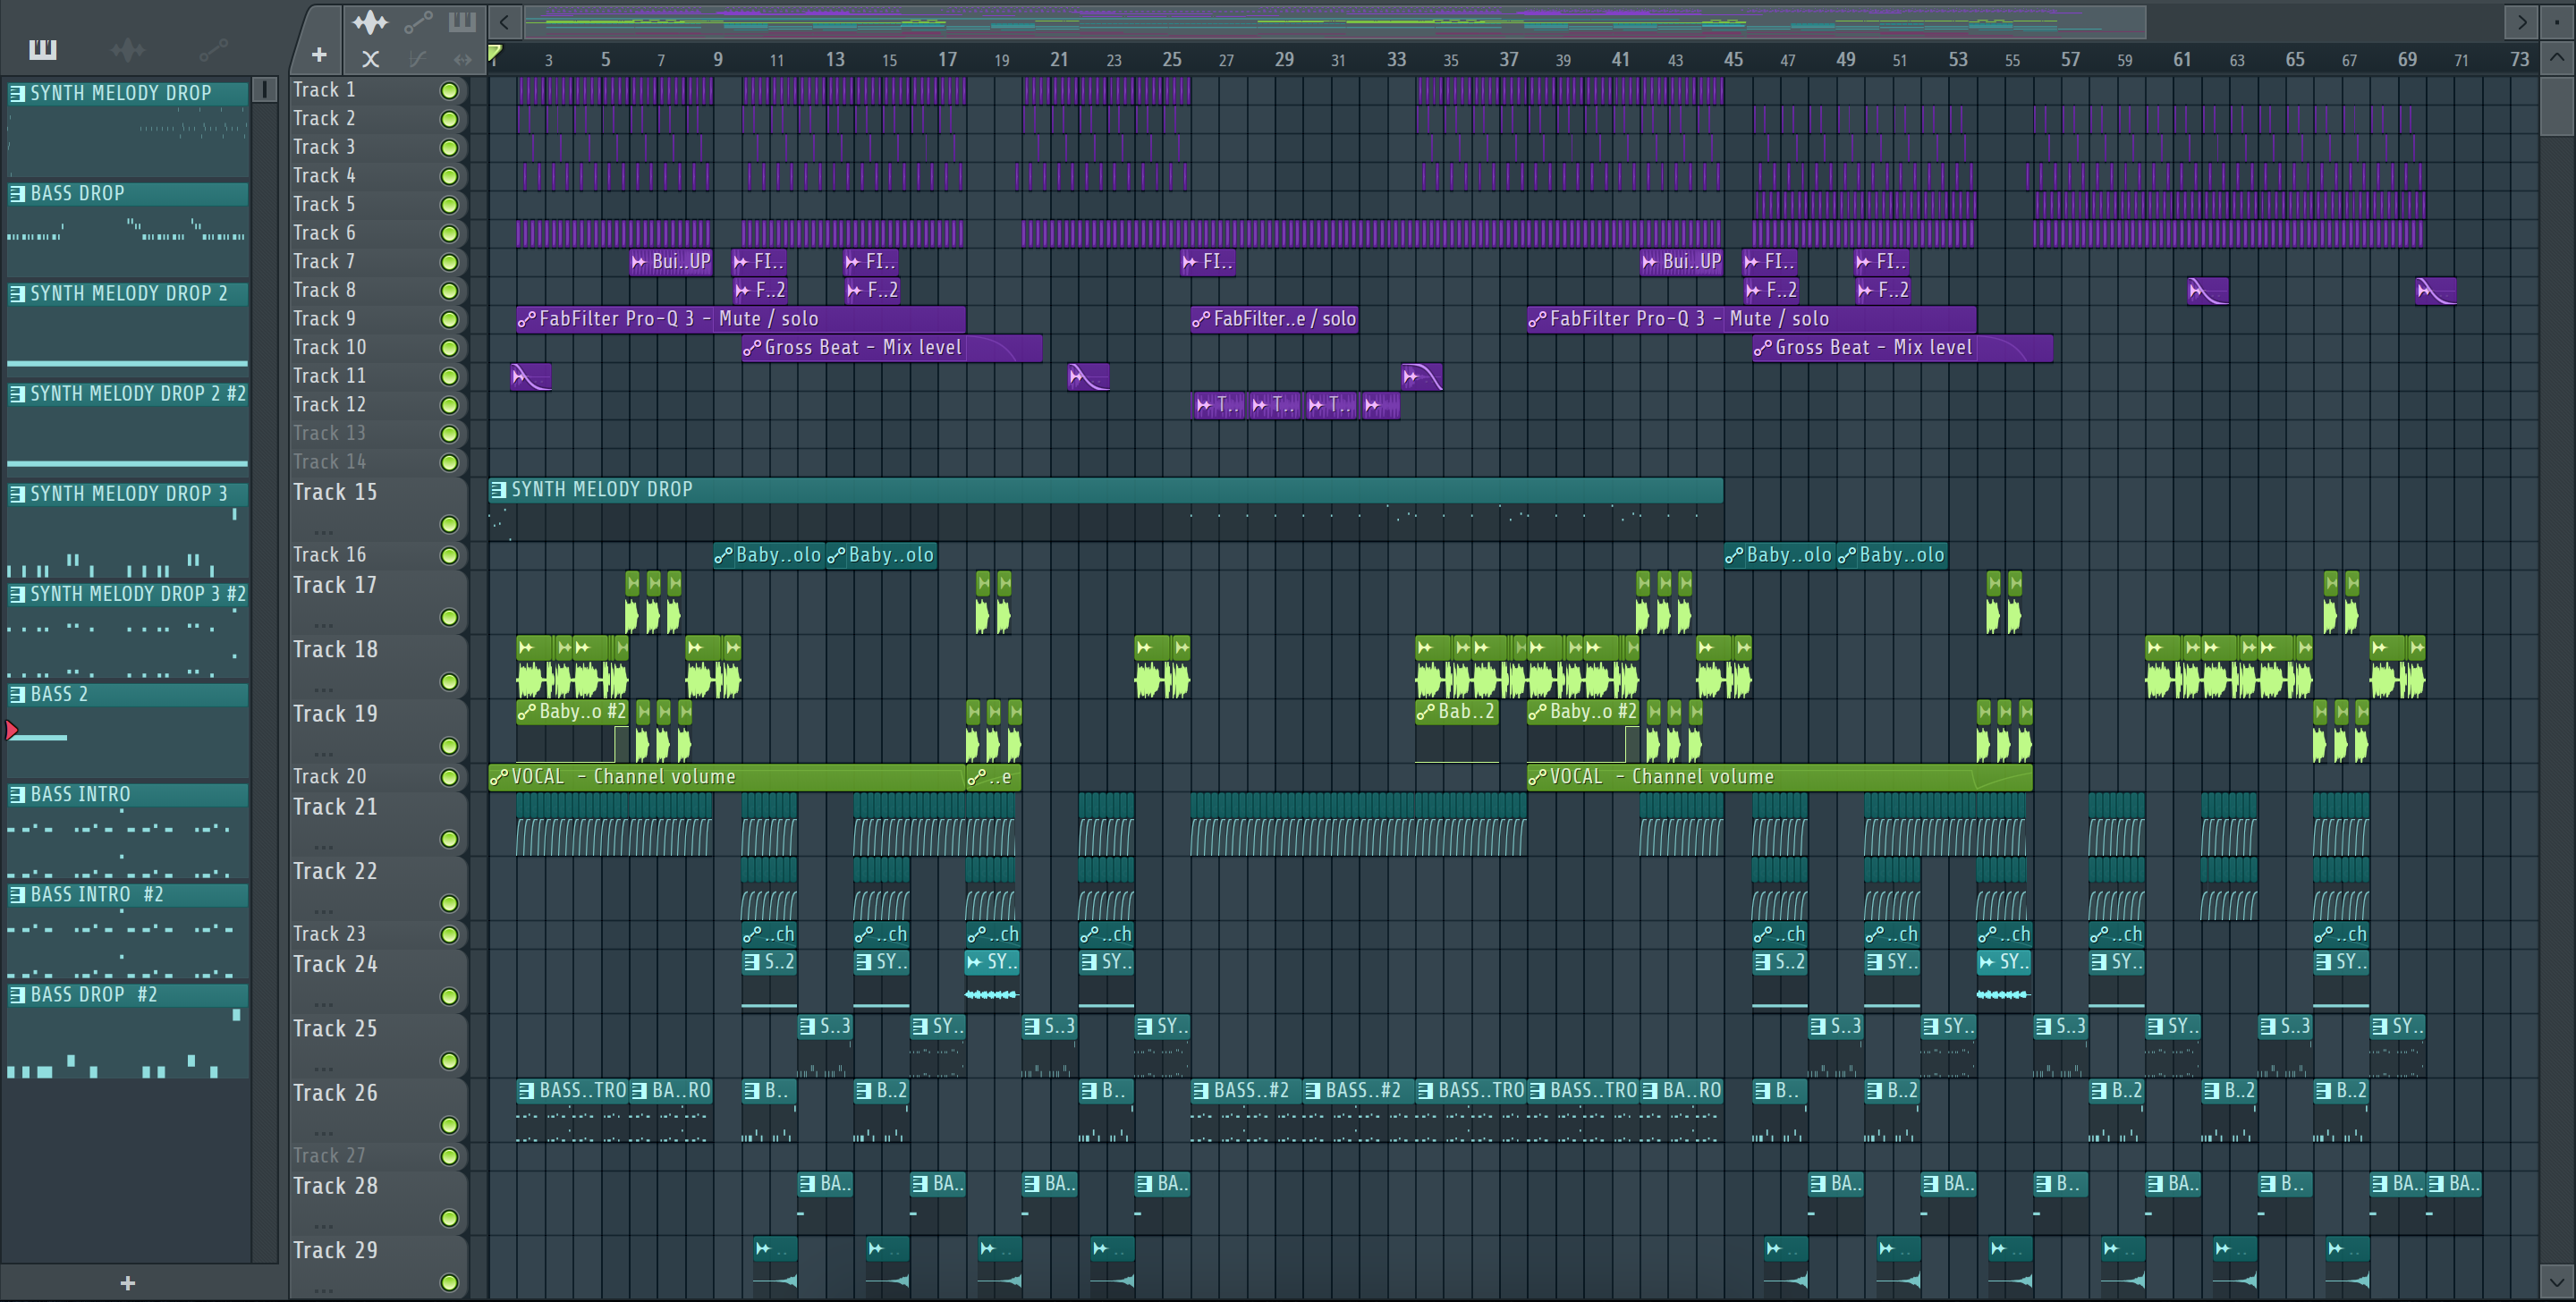Click the small dot button in top-right corner
This screenshot has width=2576, height=1302.
2557,22
